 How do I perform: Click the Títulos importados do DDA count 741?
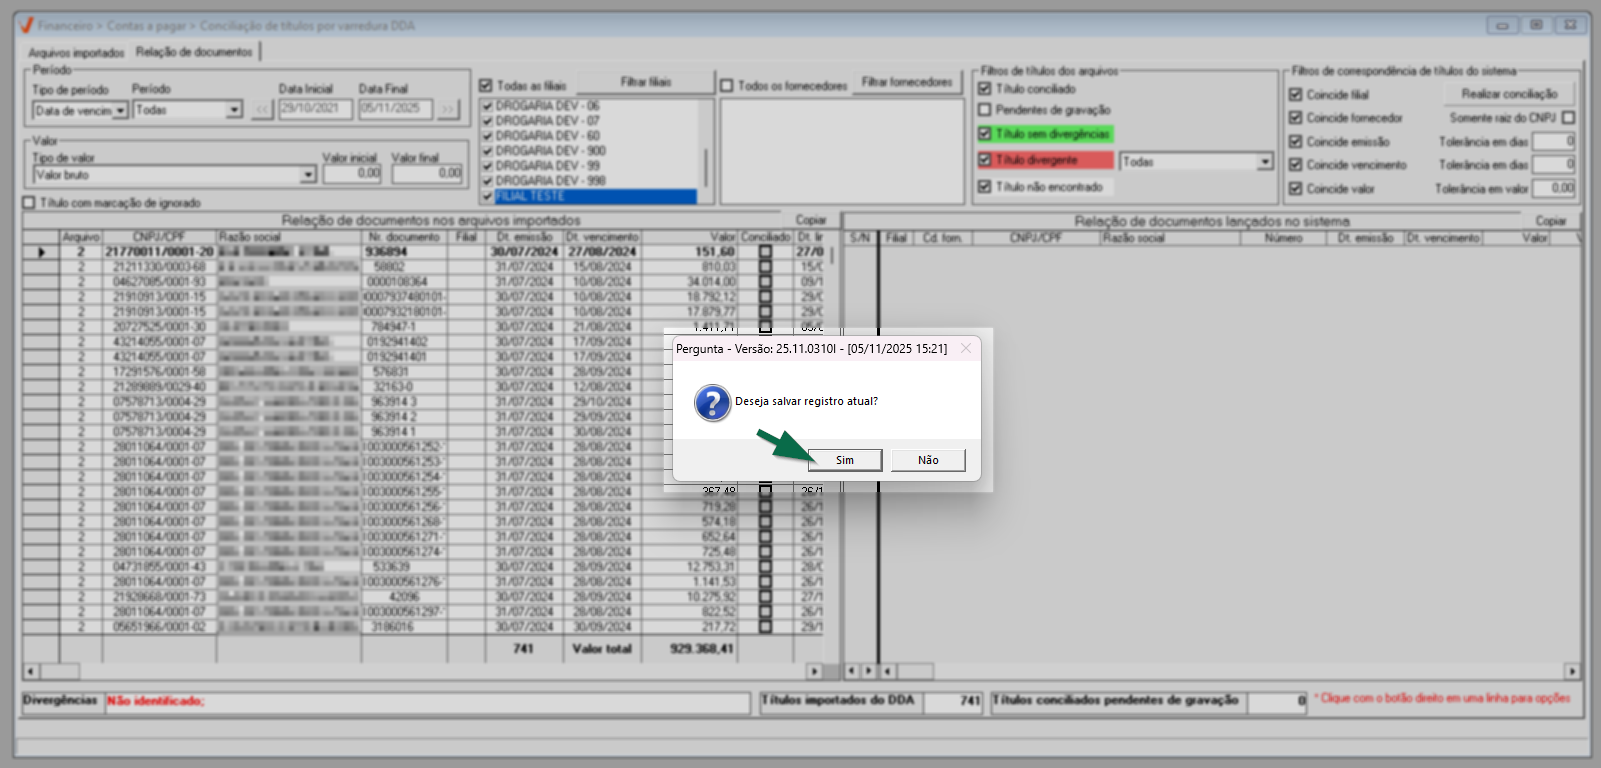[x=953, y=701]
